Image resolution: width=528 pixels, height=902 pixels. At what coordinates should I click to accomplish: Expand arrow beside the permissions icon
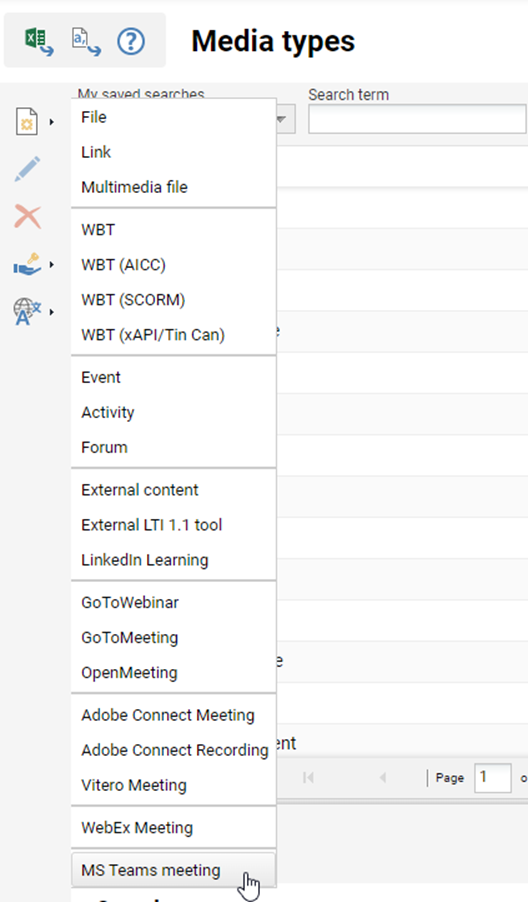point(52,265)
